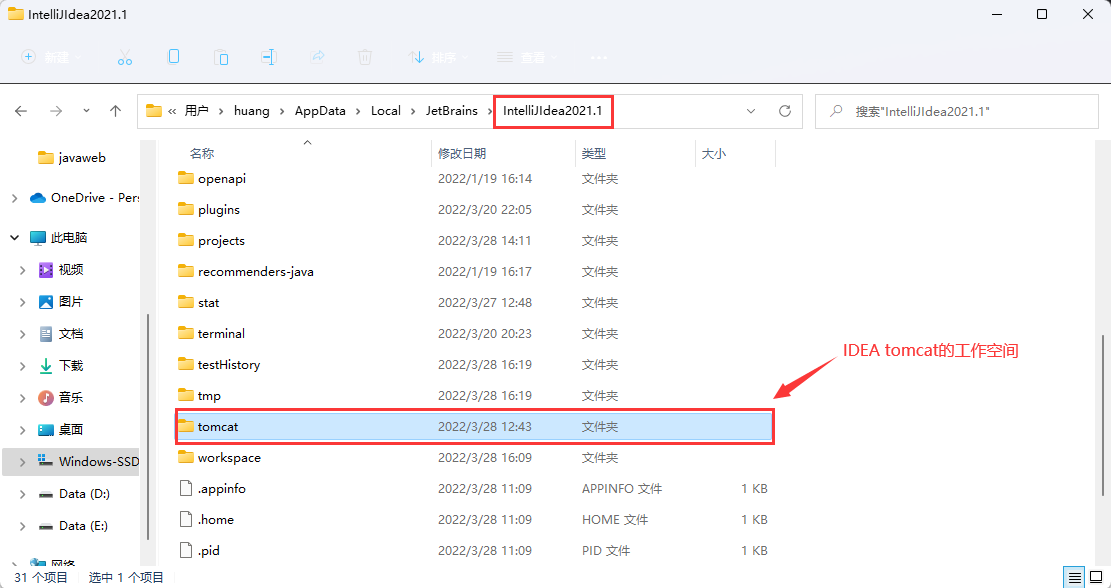
Task: Click the Copy icon in the toolbar
Action: tap(173, 57)
